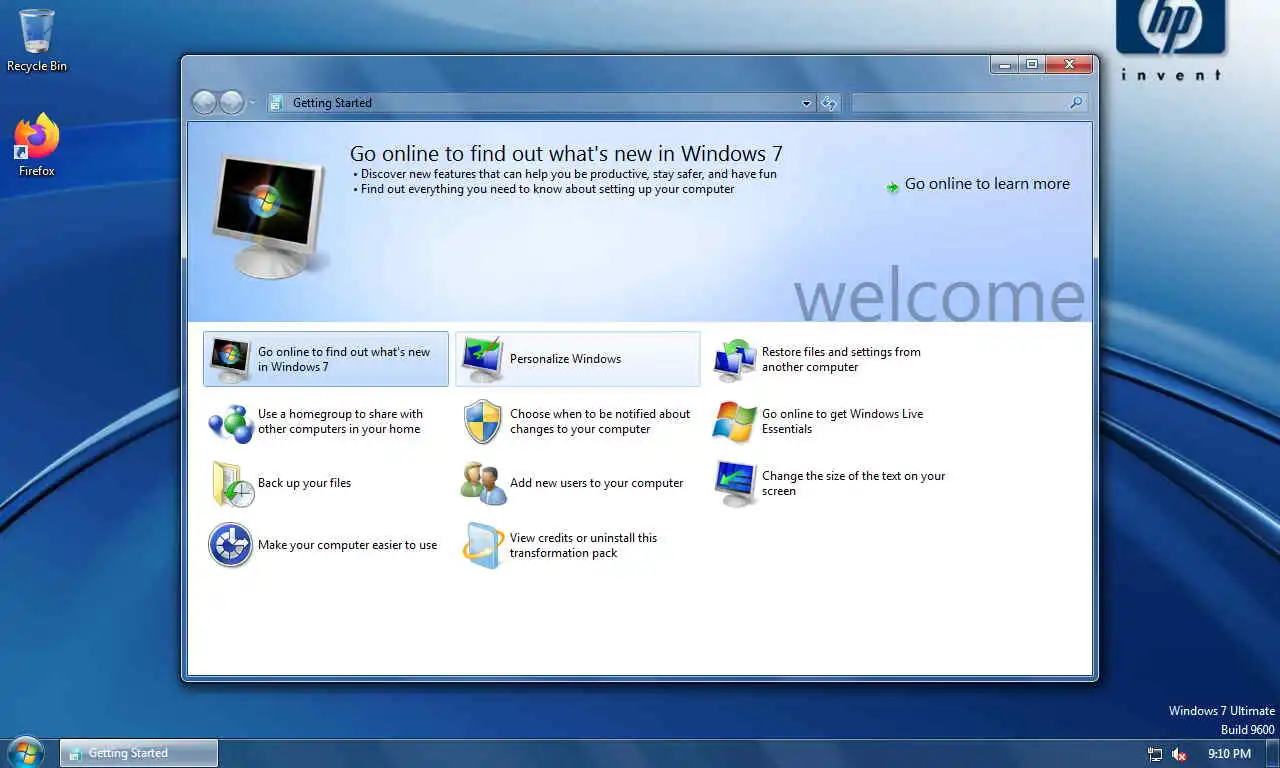Click the refresh button next to address bar
The width and height of the screenshot is (1280, 768).
coord(828,103)
